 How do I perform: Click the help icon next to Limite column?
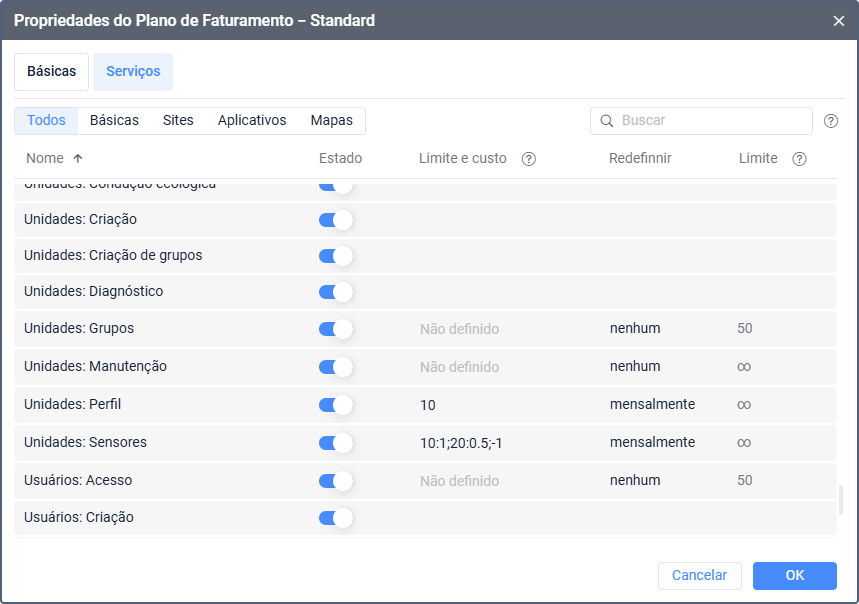pyautogui.click(x=799, y=159)
